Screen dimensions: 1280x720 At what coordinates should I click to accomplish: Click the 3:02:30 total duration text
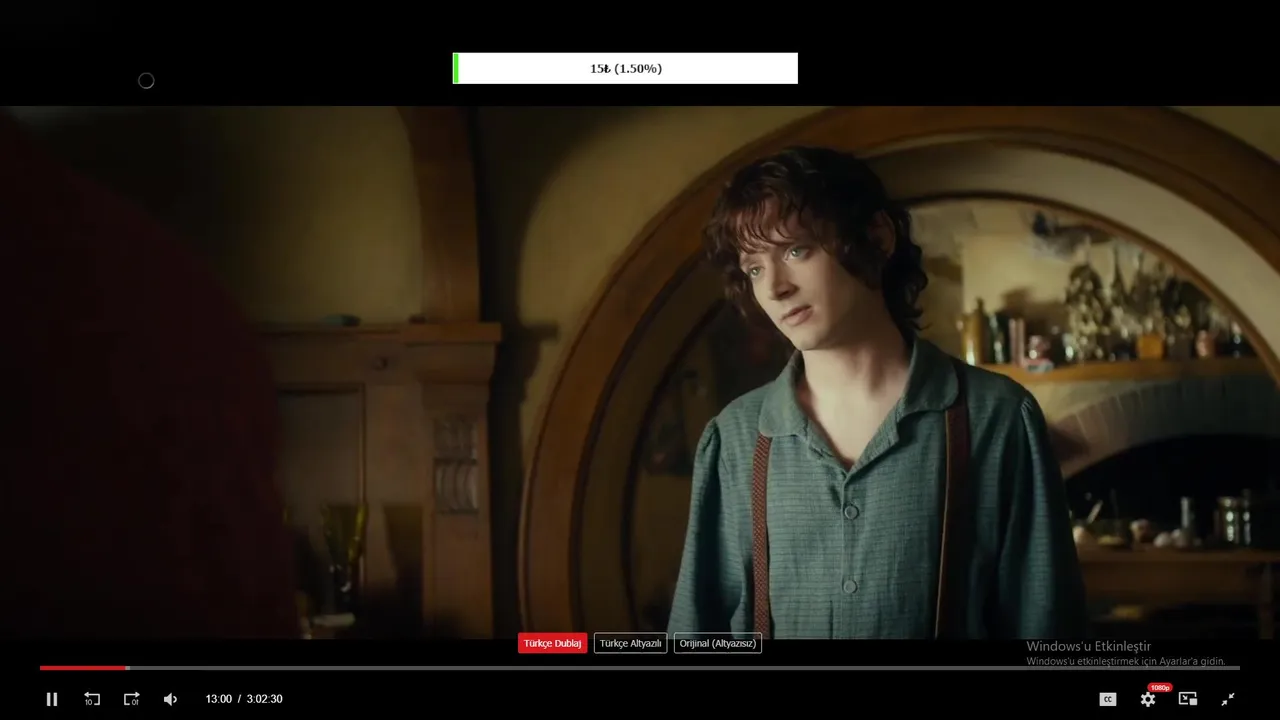click(264, 699)
